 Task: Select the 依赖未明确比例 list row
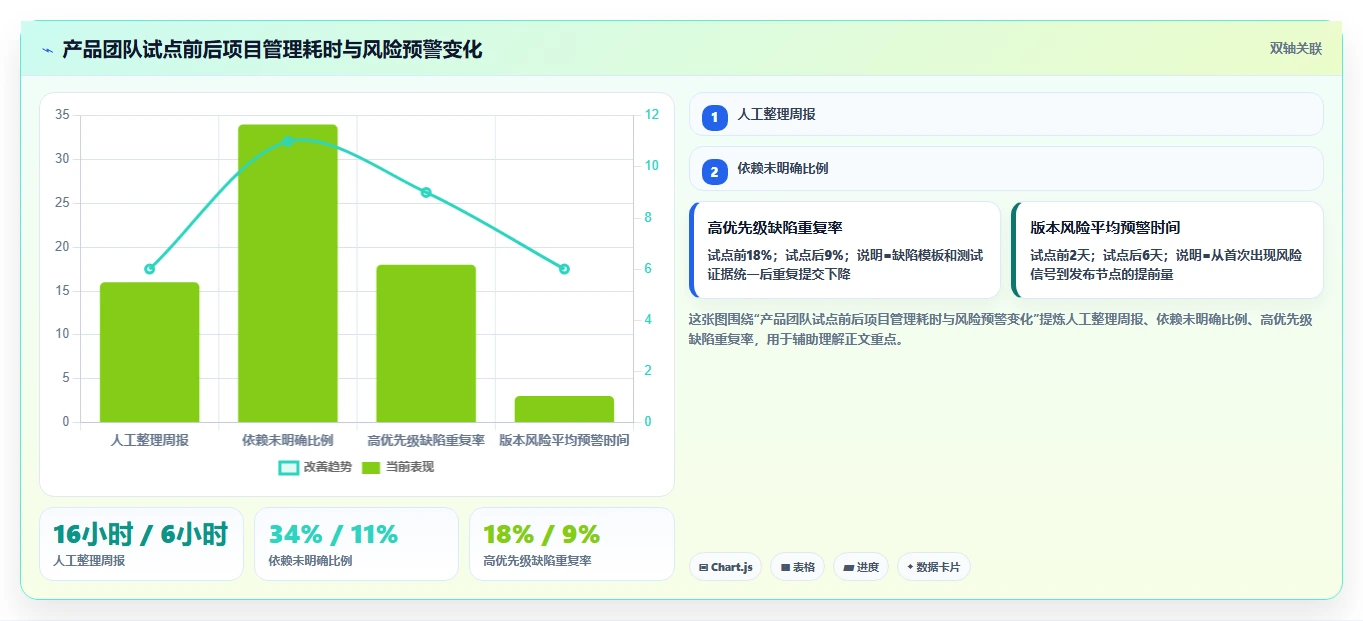tap(1006, 168)
